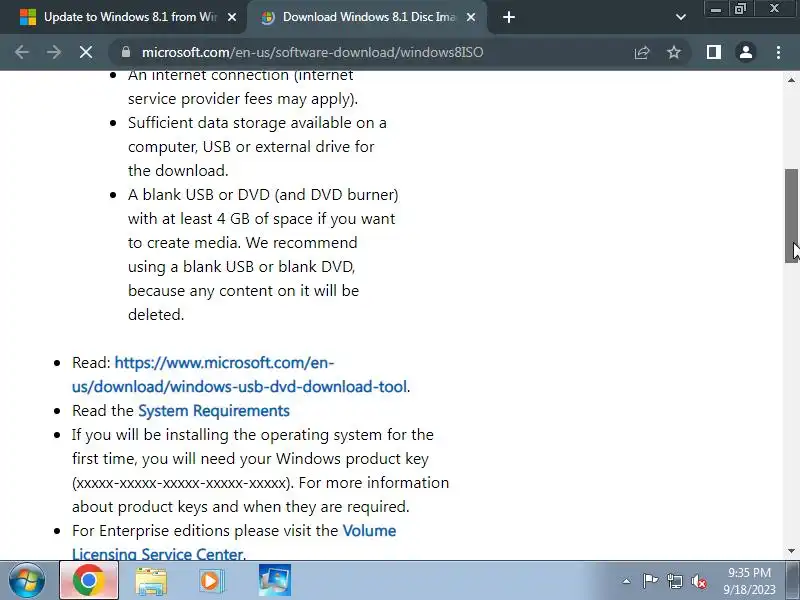Click the forward navigation arrow
Image resolution: width=800 pixels, height=600 pixels.
(x=54, y=52)
